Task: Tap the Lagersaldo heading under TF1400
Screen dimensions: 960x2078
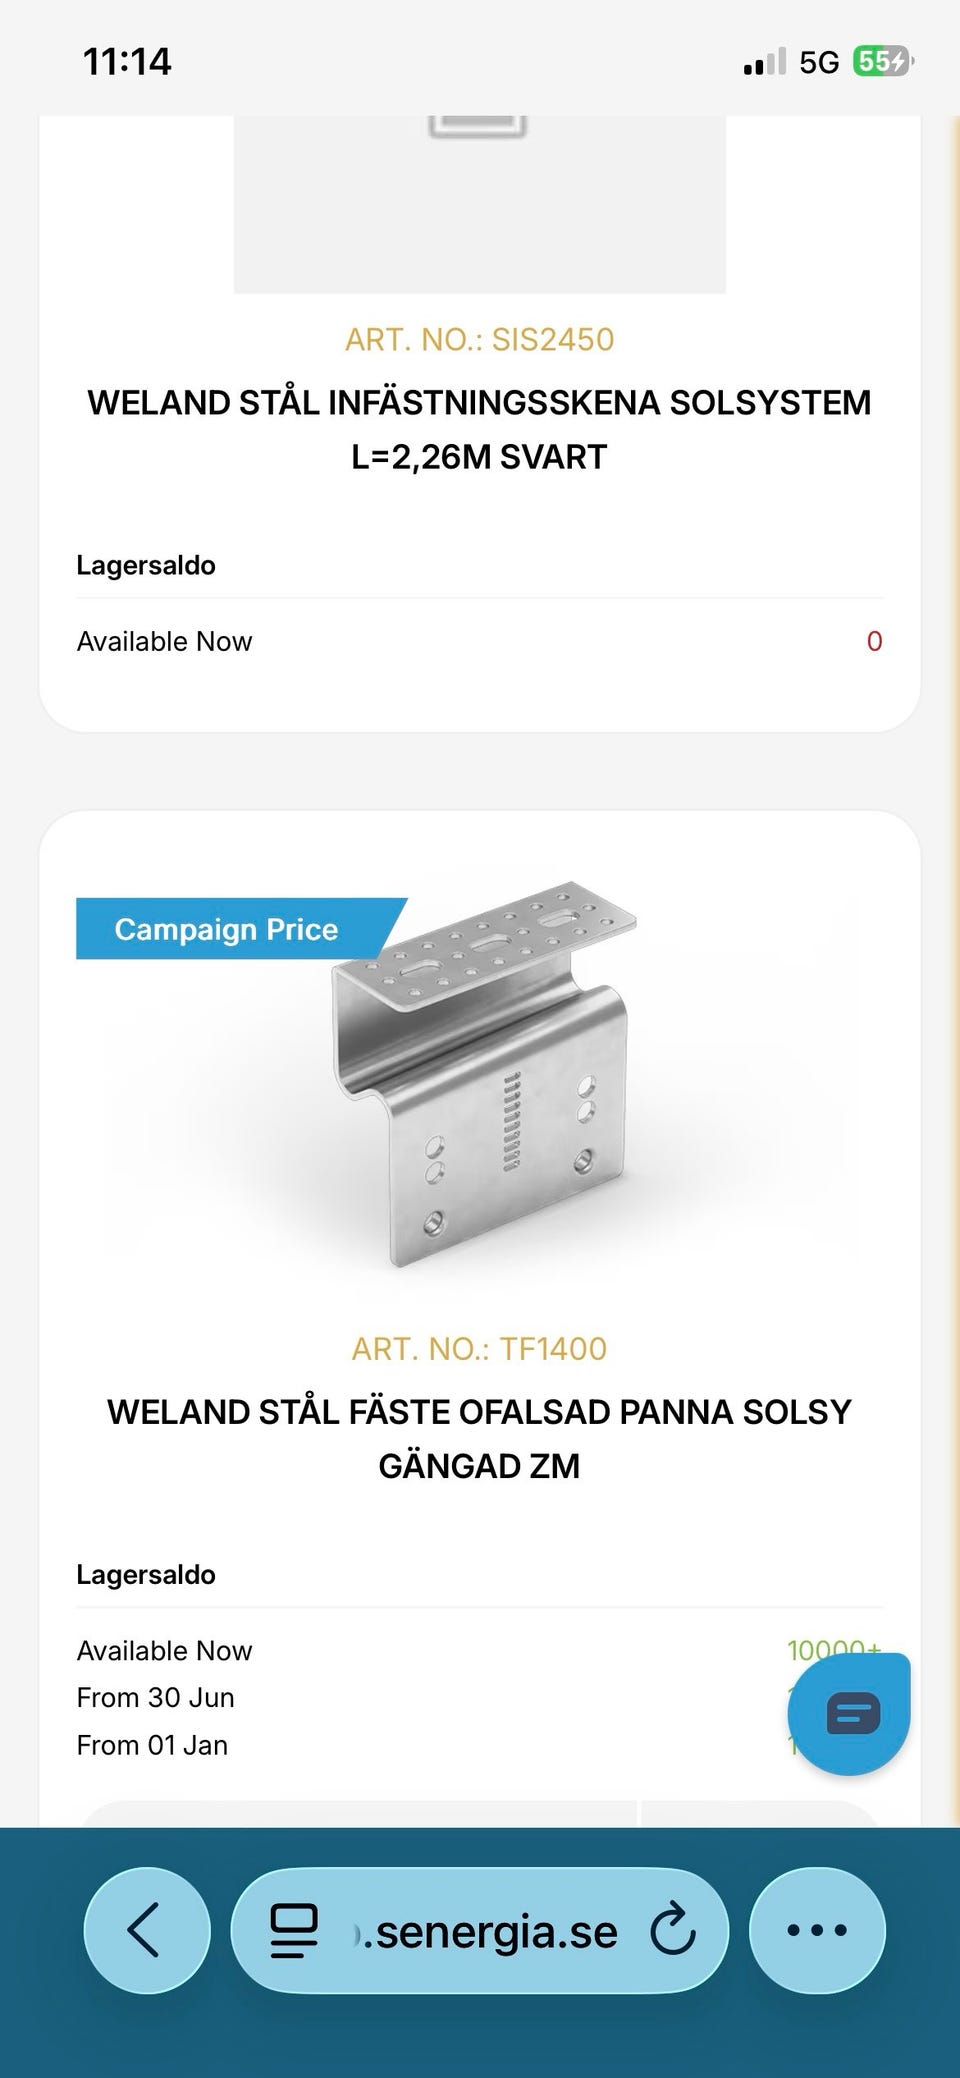Action: 146,1575
